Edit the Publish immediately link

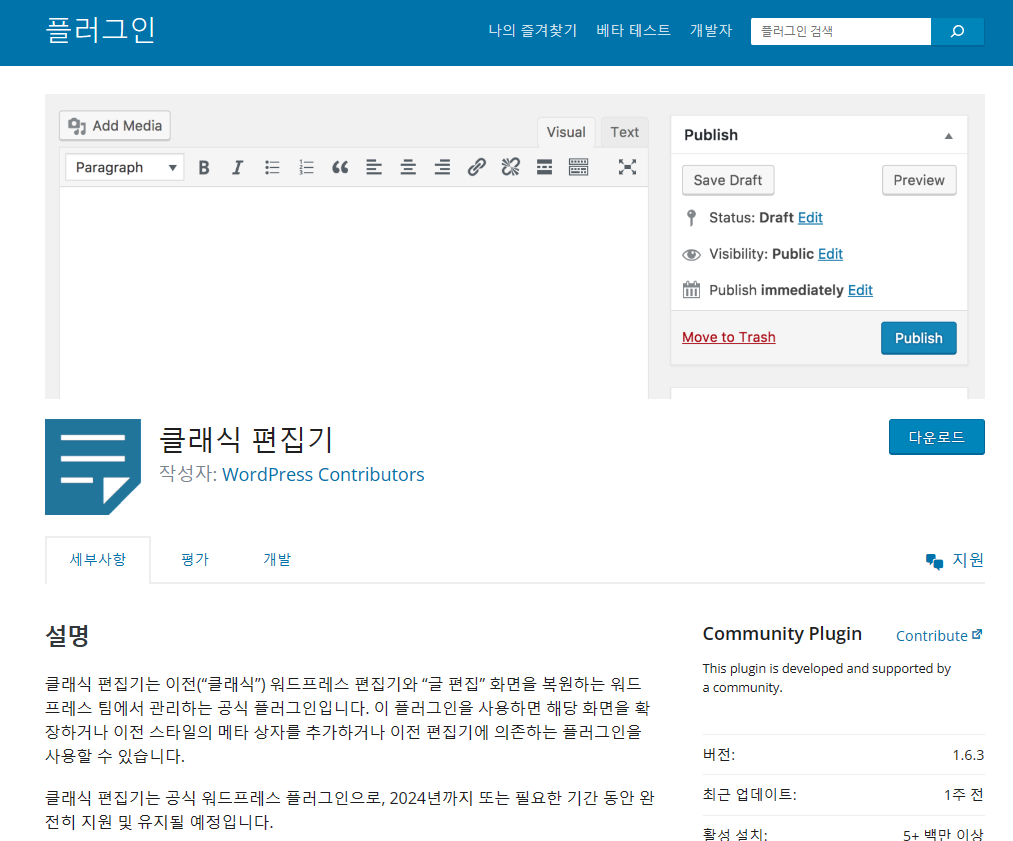(860, 290)
